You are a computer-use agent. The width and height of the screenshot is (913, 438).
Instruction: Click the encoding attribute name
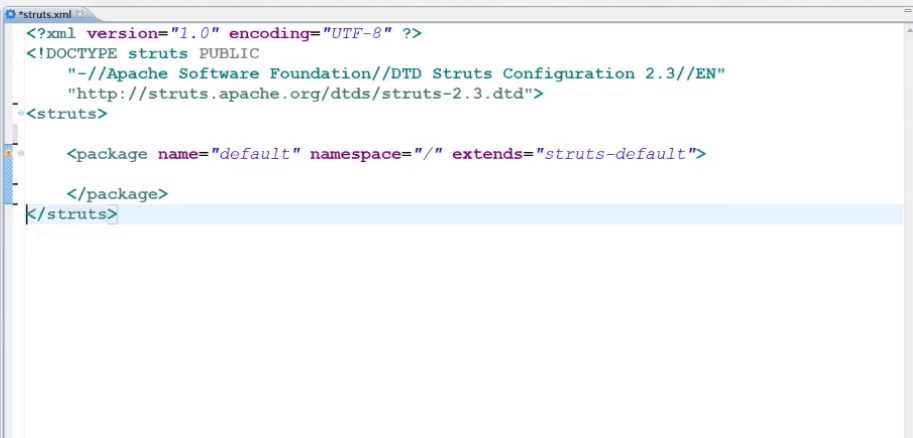269,33
